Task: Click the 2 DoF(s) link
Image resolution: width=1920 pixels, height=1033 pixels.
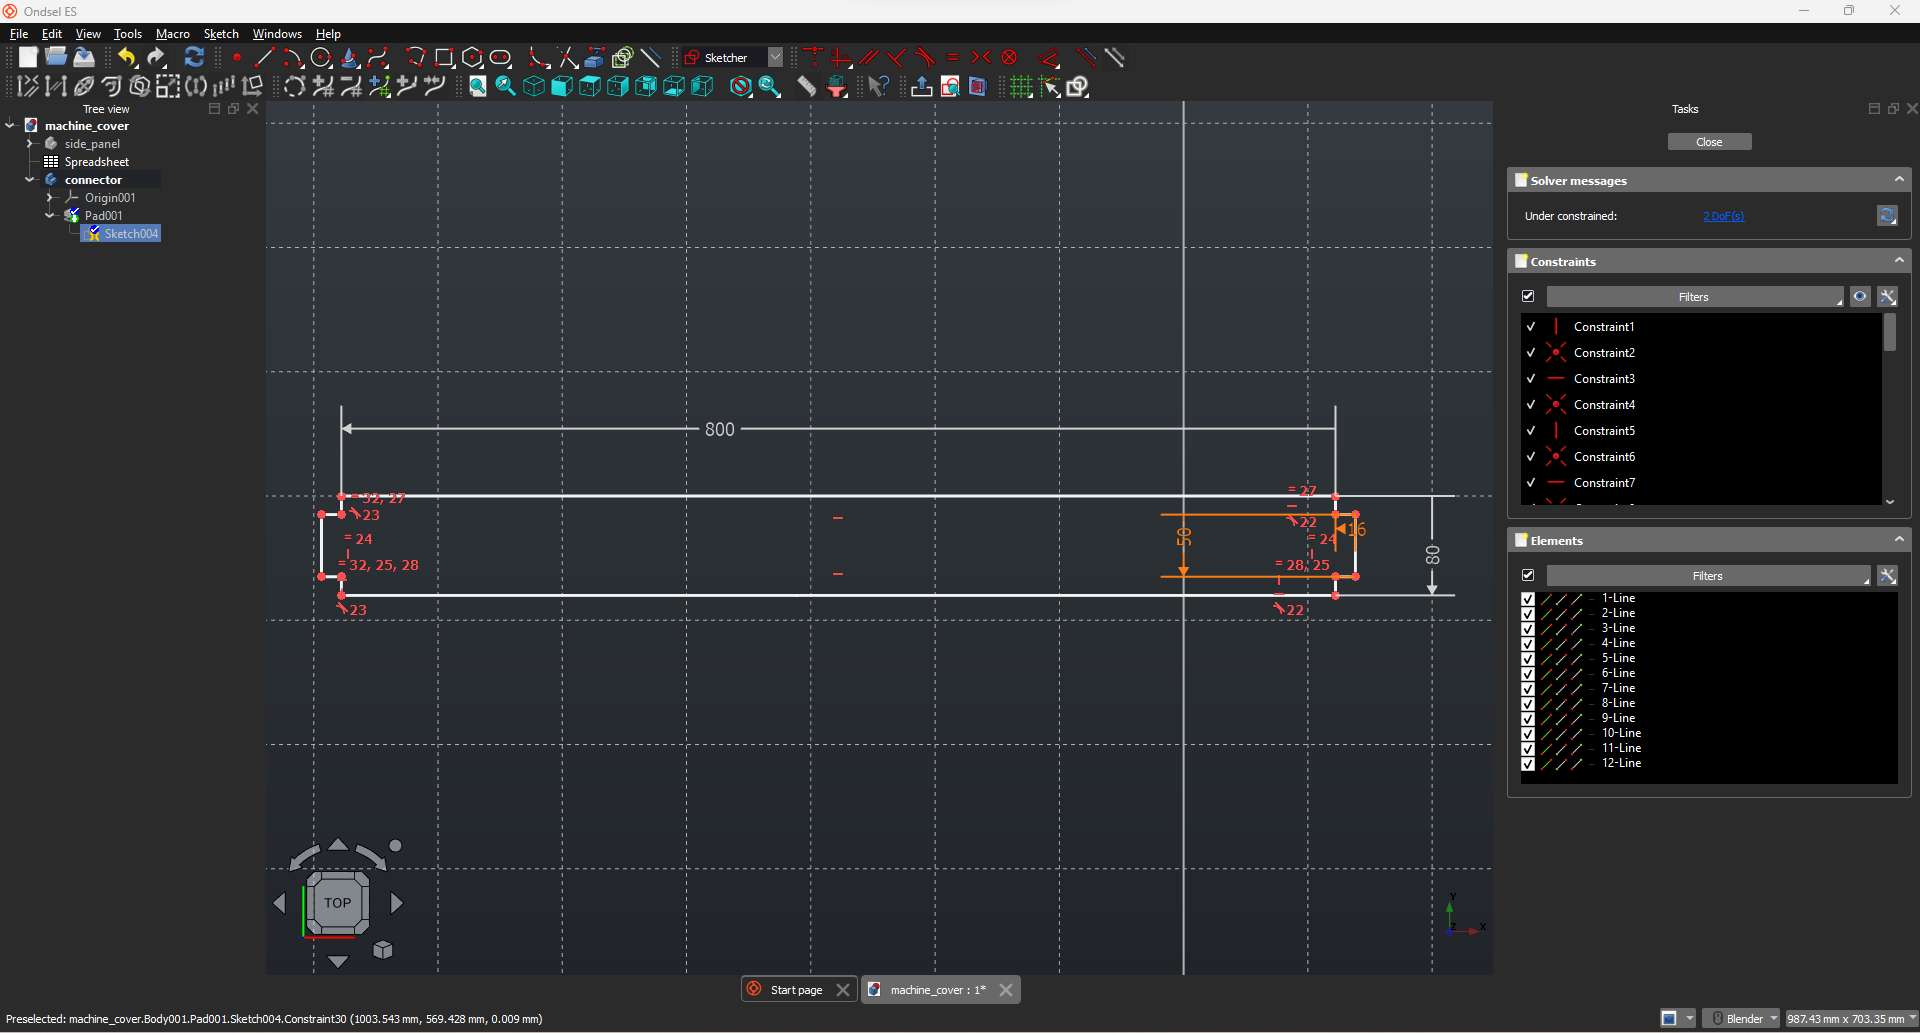Action: point(1723,216)
